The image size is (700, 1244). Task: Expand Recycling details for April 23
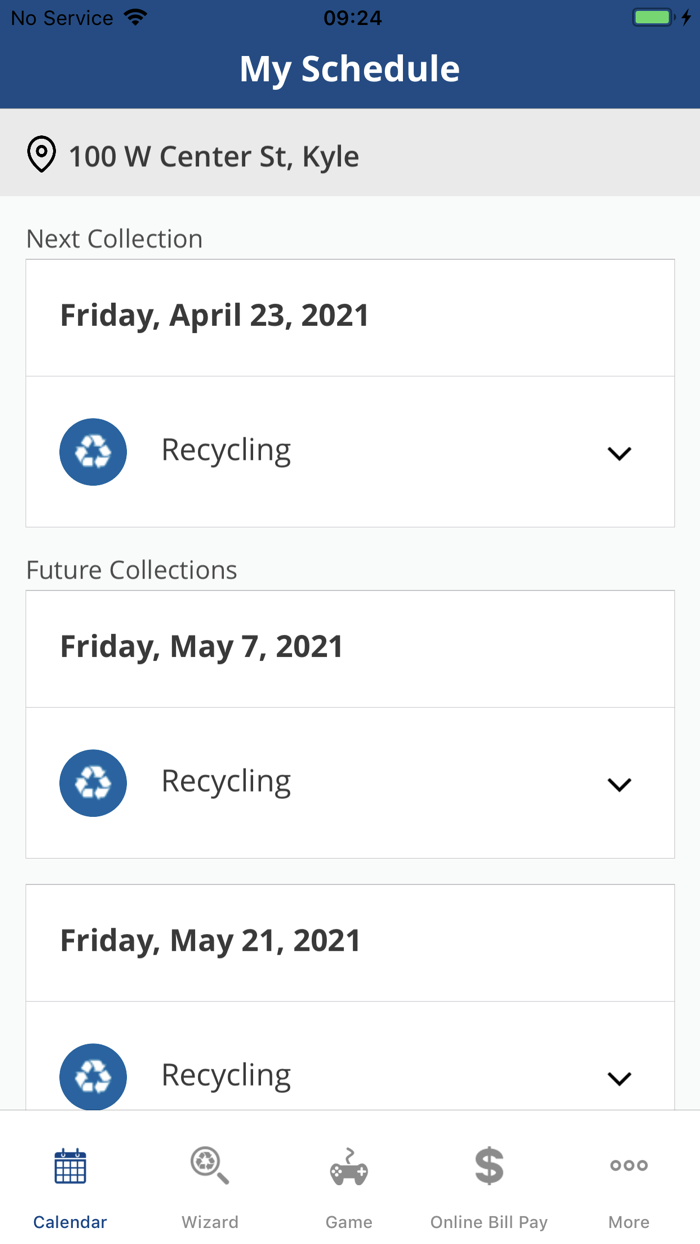[x=619, y=452]
